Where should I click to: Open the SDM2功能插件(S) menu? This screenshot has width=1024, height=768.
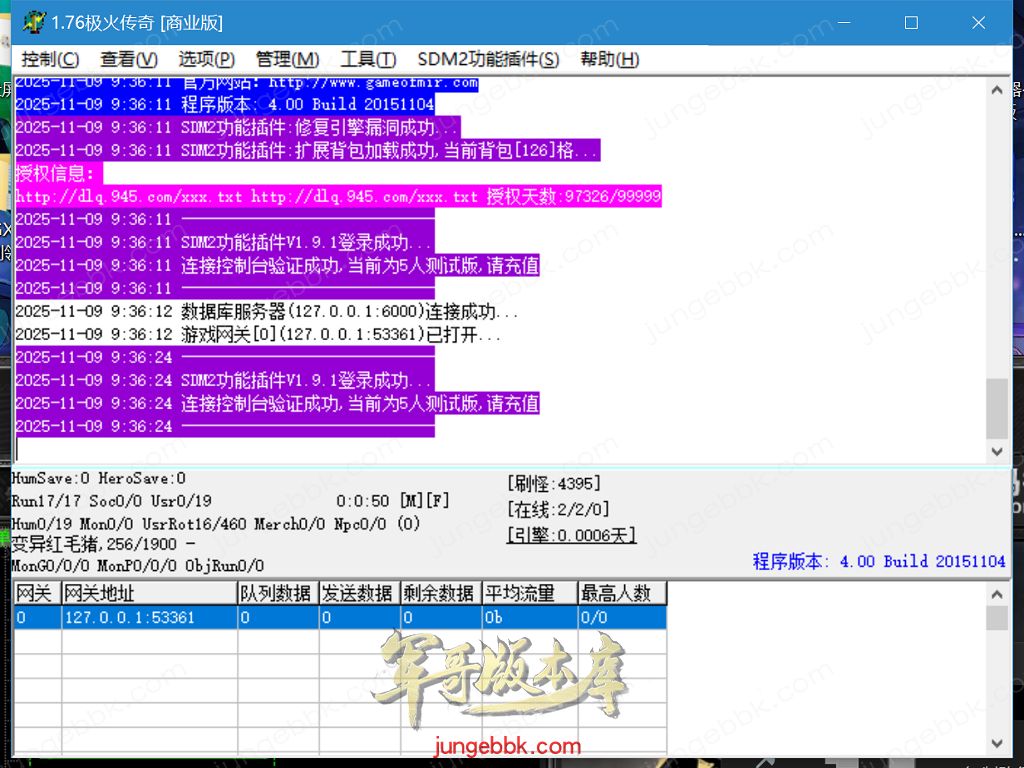[488, 59]
